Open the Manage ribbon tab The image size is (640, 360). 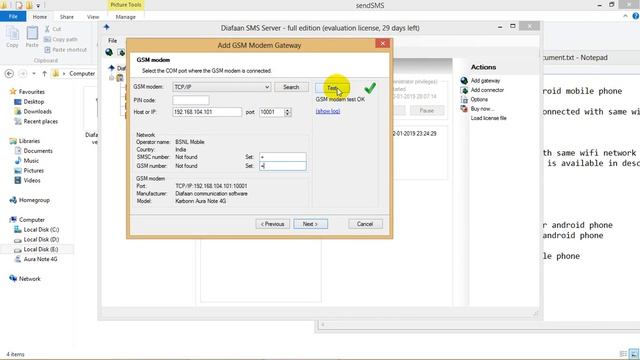126,17
